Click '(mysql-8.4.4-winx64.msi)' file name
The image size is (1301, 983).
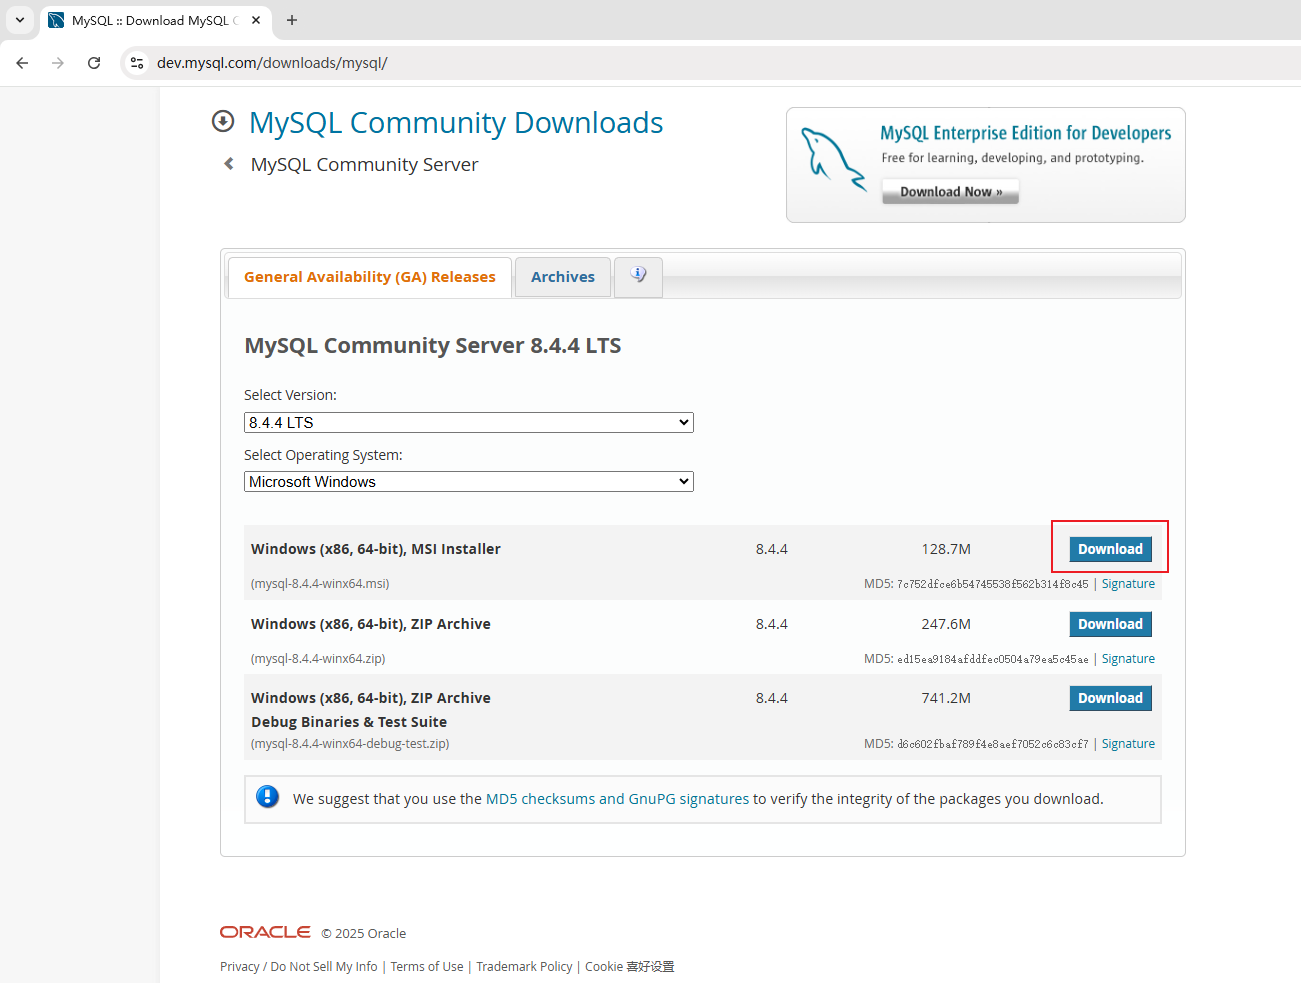click(320, 584)
